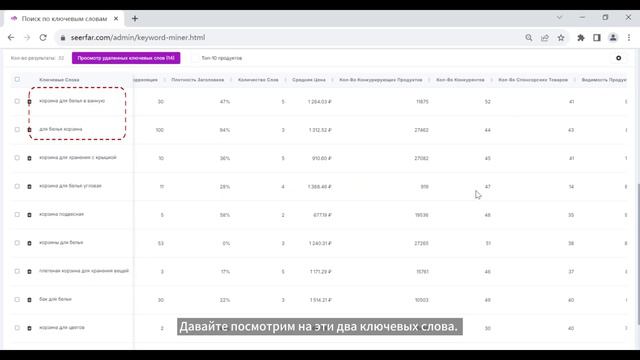The image size is (640, 360).
Task: Toggle browser side panel icon
Action: pos(597,38)
